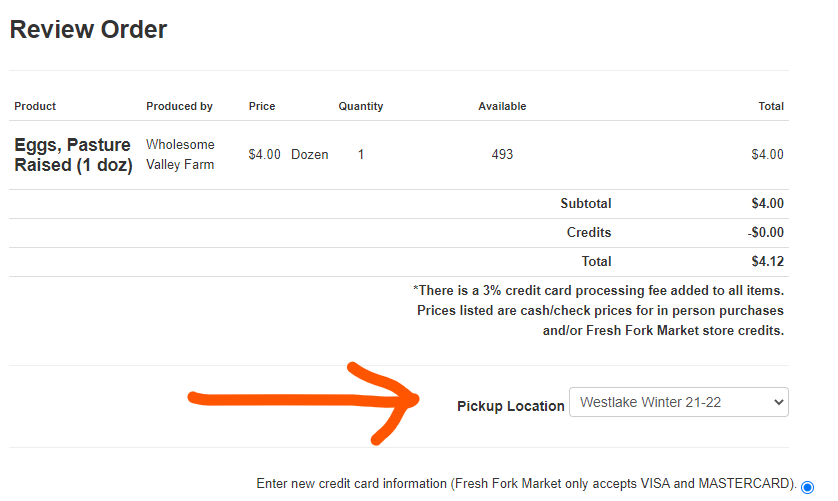Viewport: 838px width, 501px height.
Task: Click the quantity value 1 for eggs
Action: point(361,155)
